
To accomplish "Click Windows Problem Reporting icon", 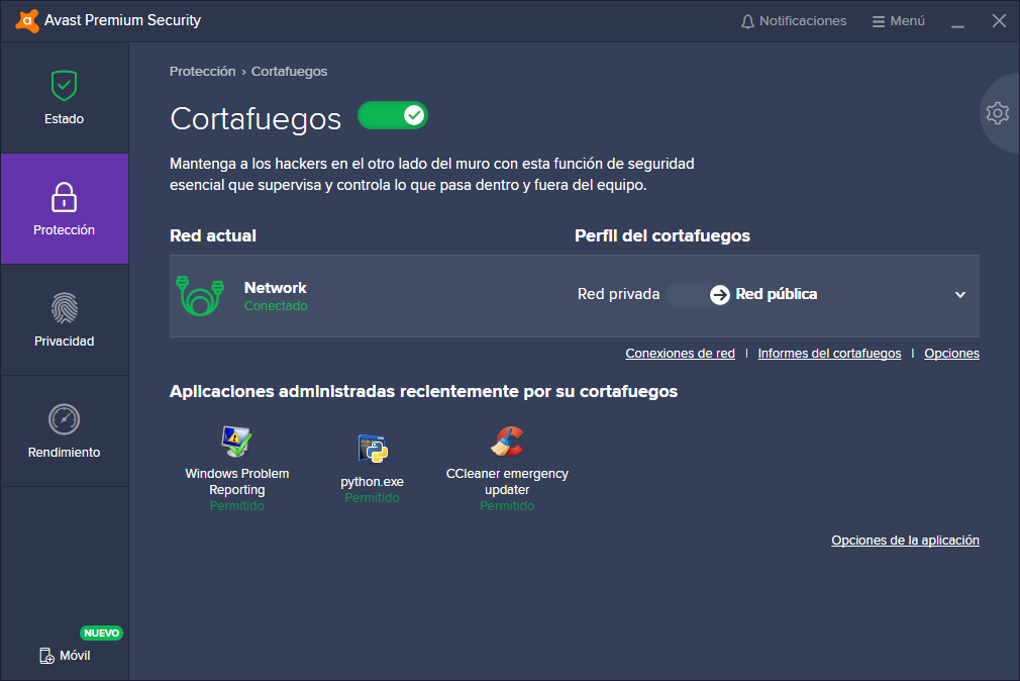I will tap(237, 442).
